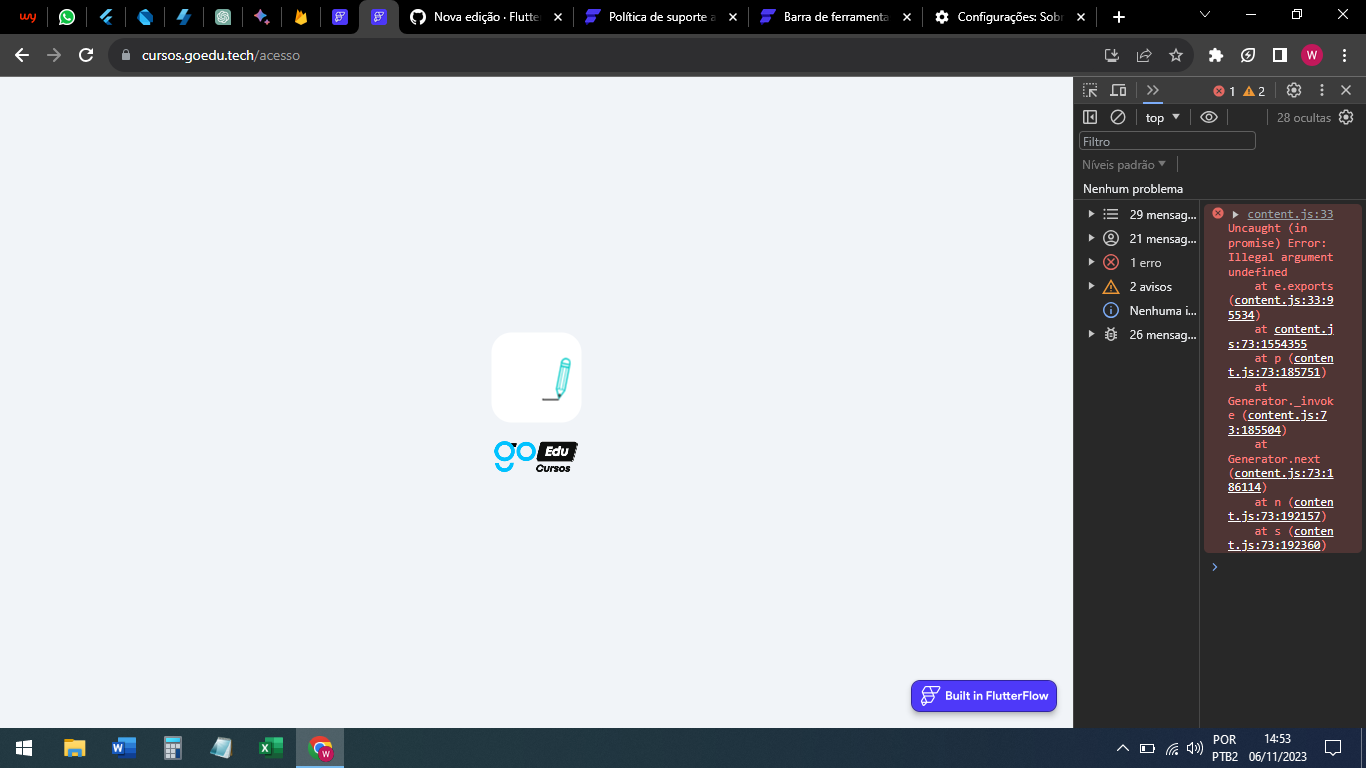Enable the bookmark star for this page

[x=1176, y=56]
